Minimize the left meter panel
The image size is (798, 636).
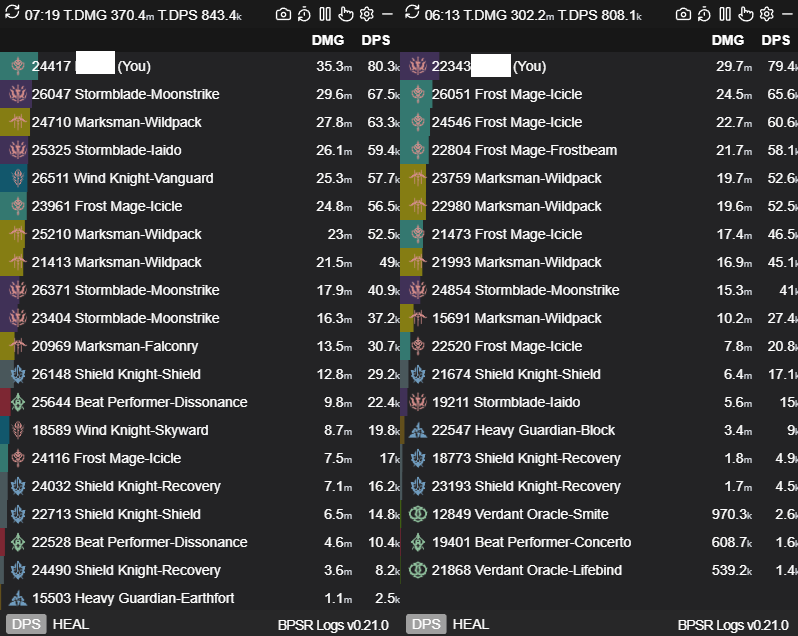(x=387, y=14)
